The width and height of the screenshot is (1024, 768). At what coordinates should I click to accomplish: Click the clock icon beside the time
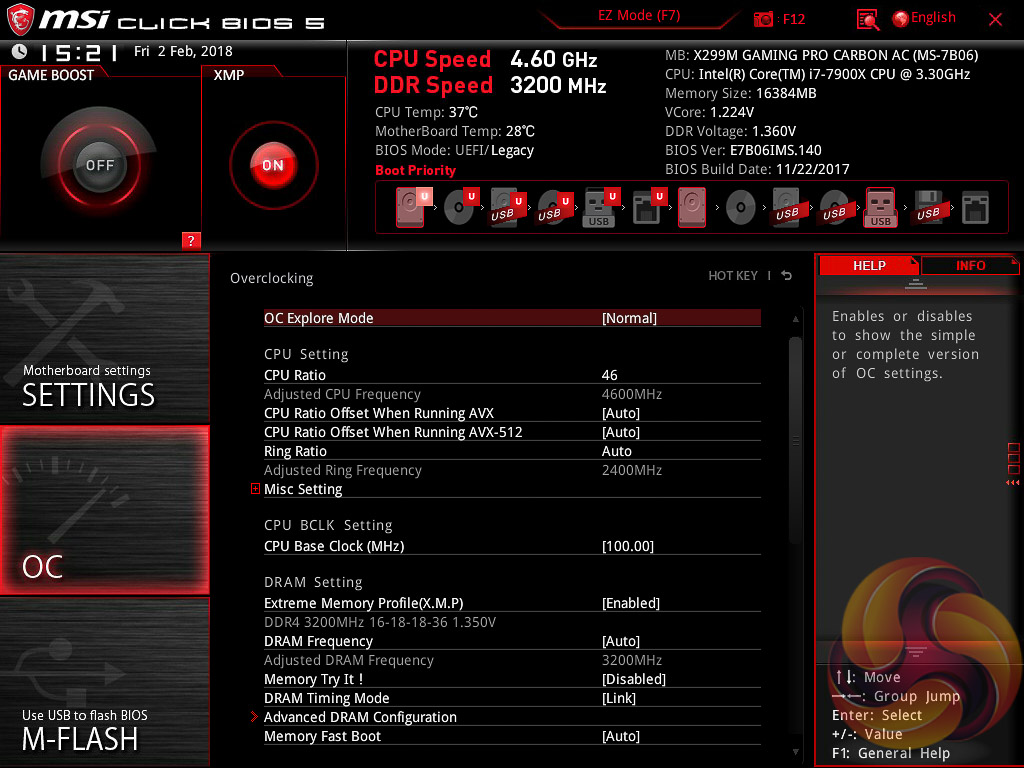click(x=20, y=51)
